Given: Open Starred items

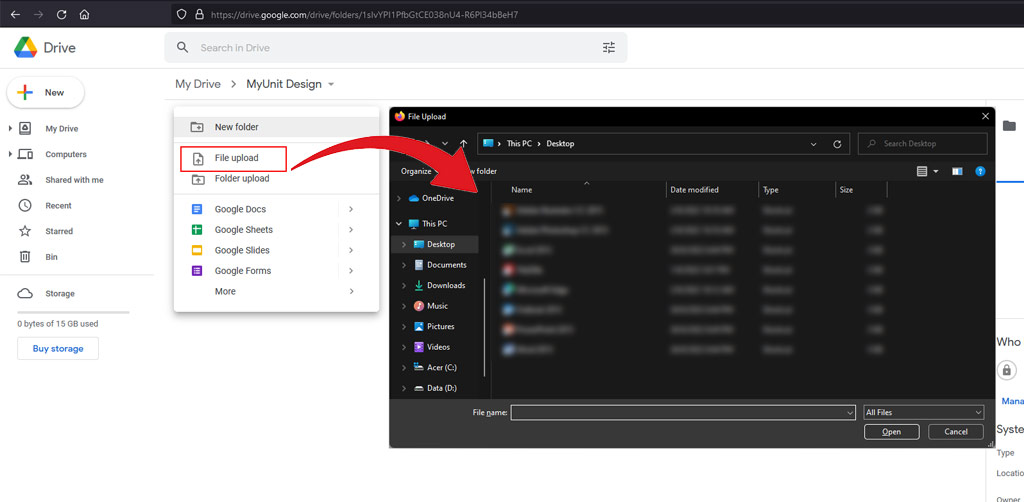Looking at the screenshot, I should pos(59,231).
